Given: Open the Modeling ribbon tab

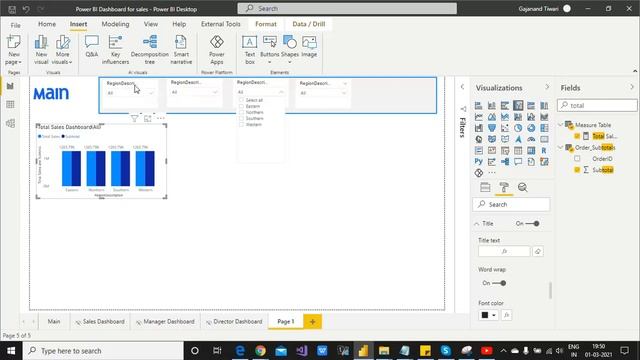Looking at the screenshot, I should click(116, 24).
